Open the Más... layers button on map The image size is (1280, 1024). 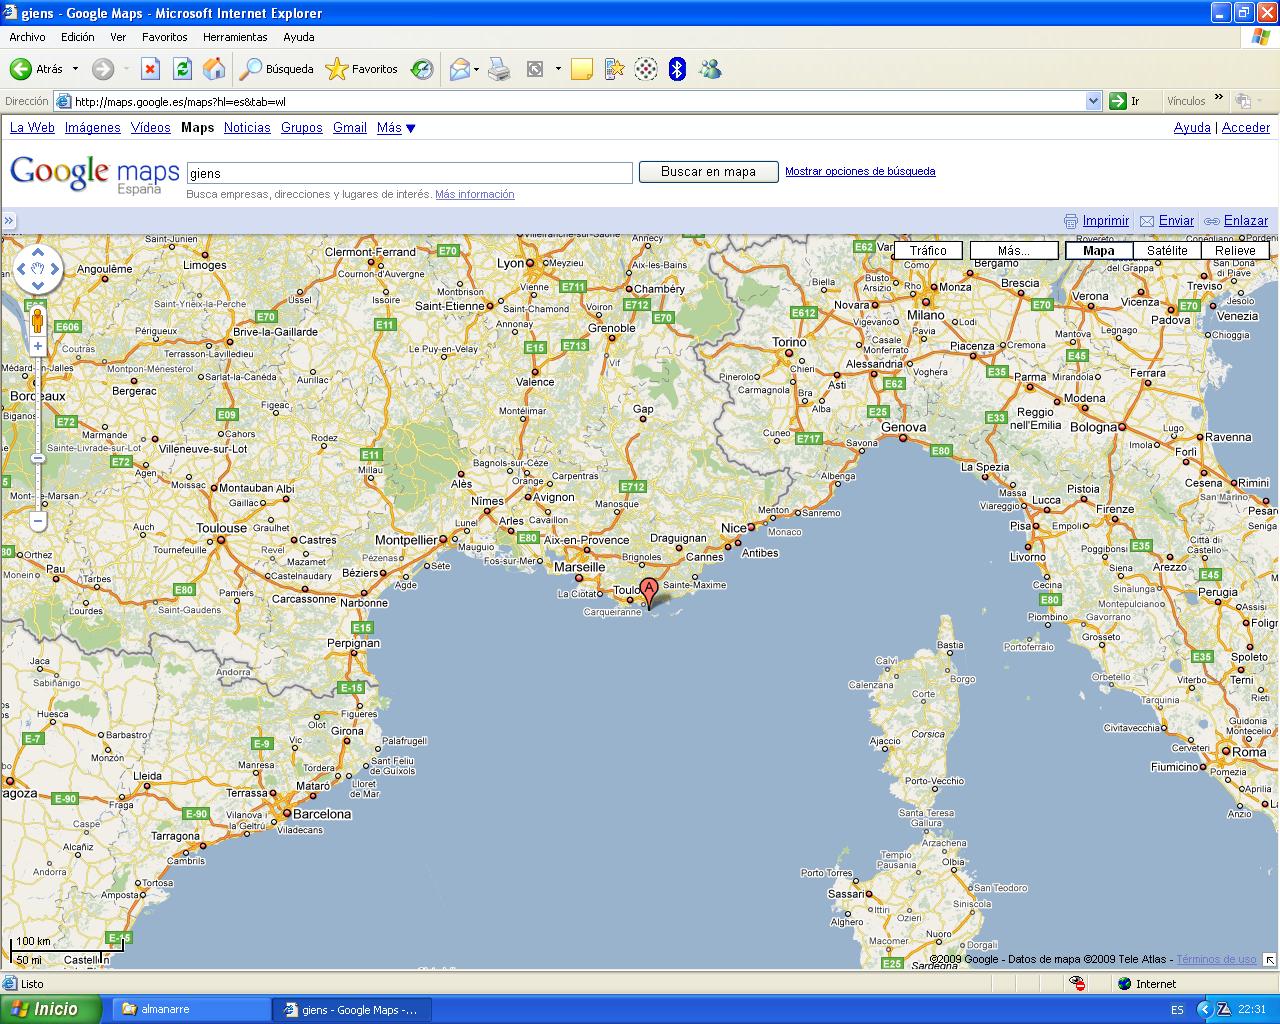click(x=1014, y=251)
